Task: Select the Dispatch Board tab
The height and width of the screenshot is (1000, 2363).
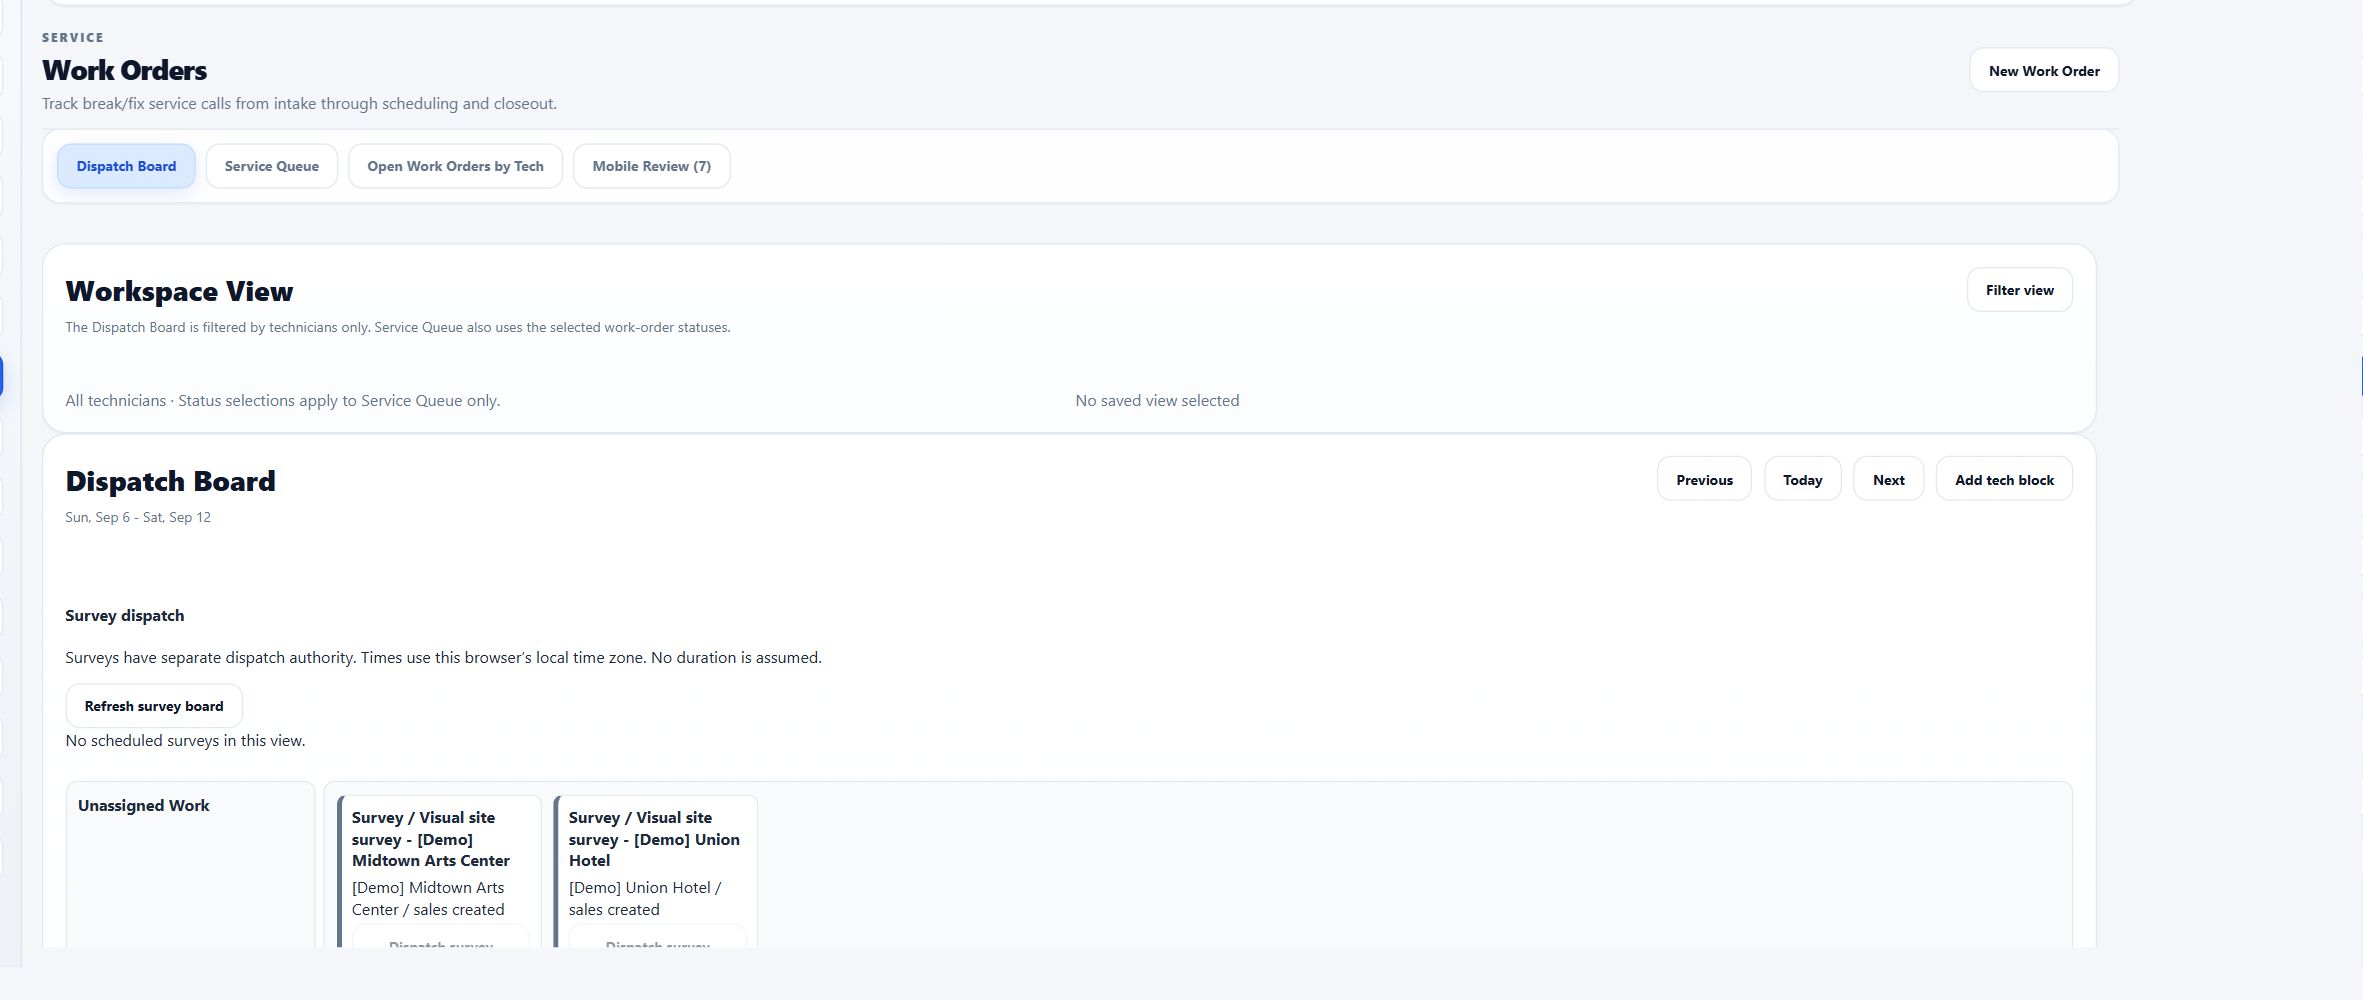Action: pos(126,166)
